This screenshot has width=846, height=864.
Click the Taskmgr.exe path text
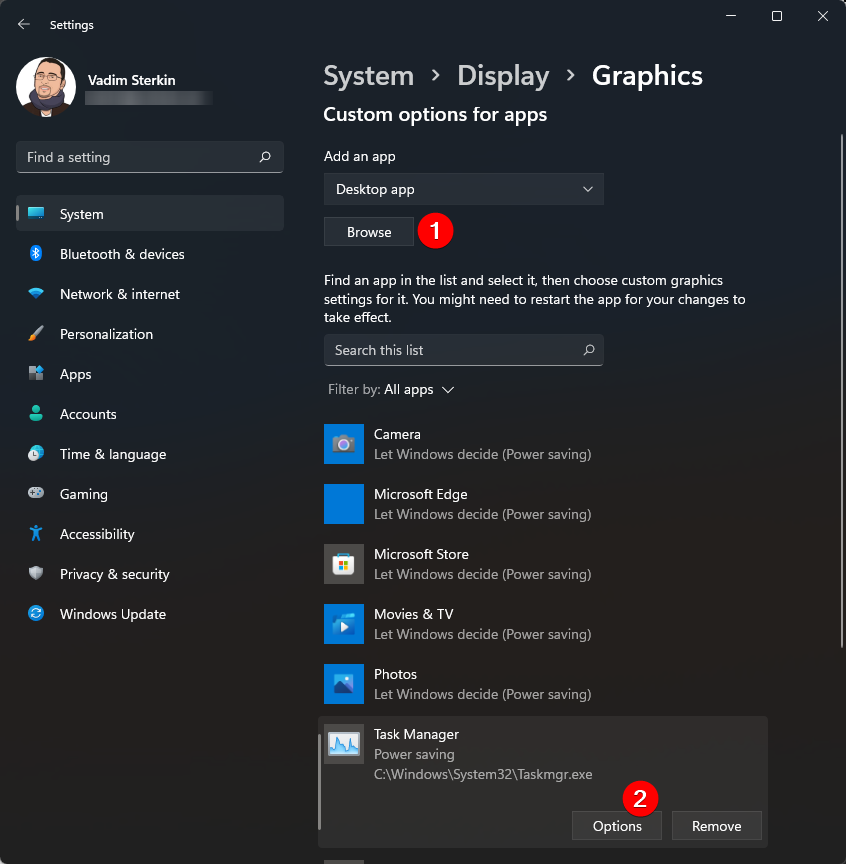(483, 774)
